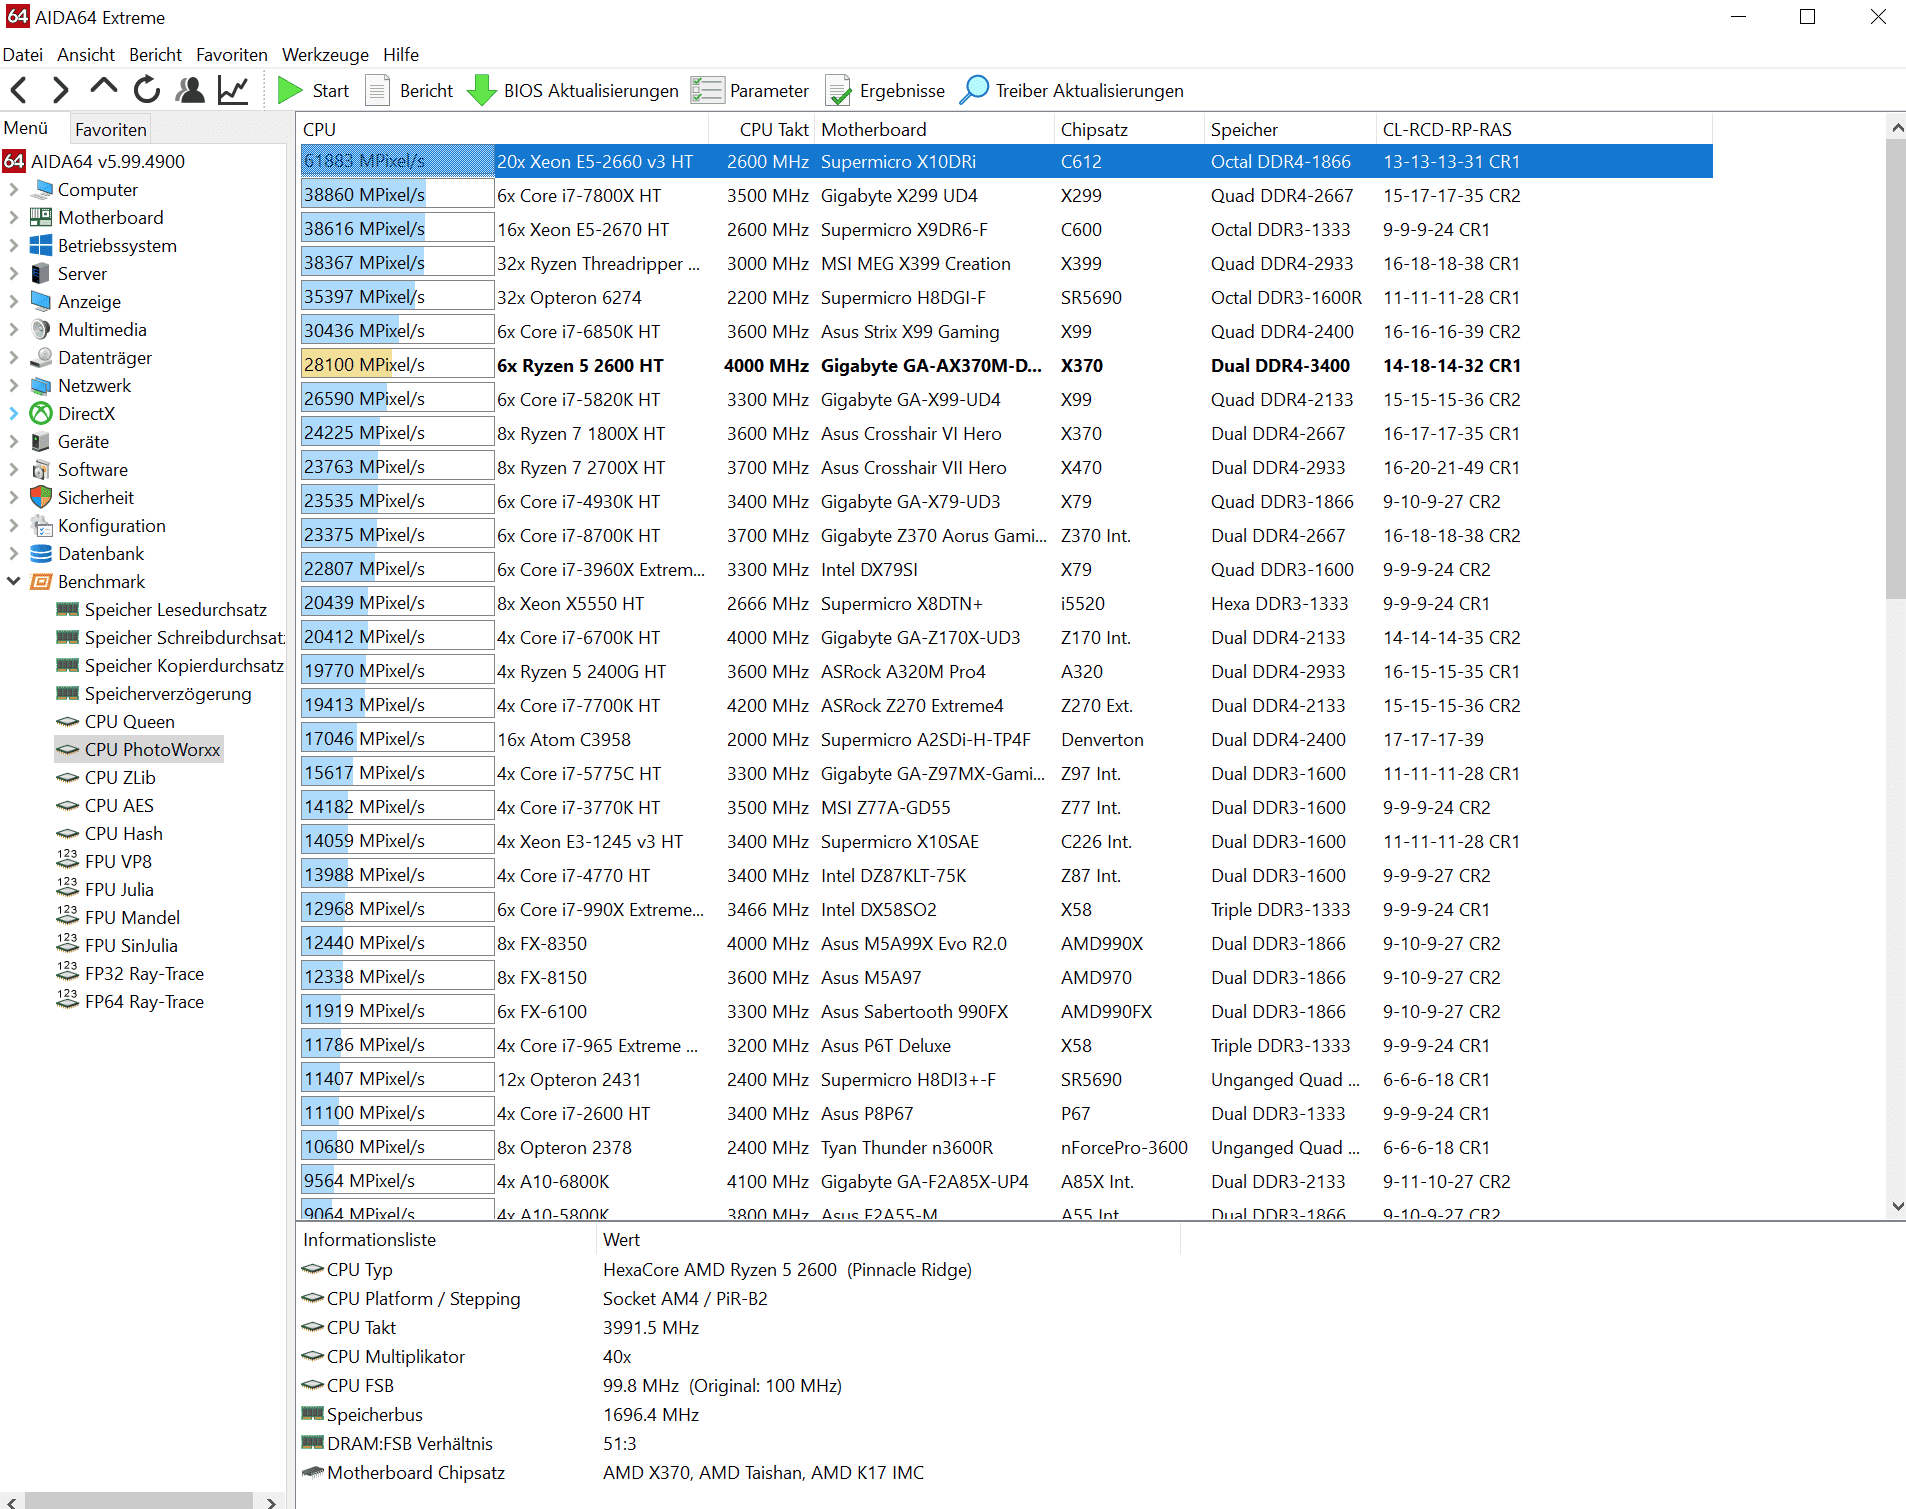Select the FPU VP8 benchmark icon
Viewport: 1906px width, 1509px height.
[68, 861]
